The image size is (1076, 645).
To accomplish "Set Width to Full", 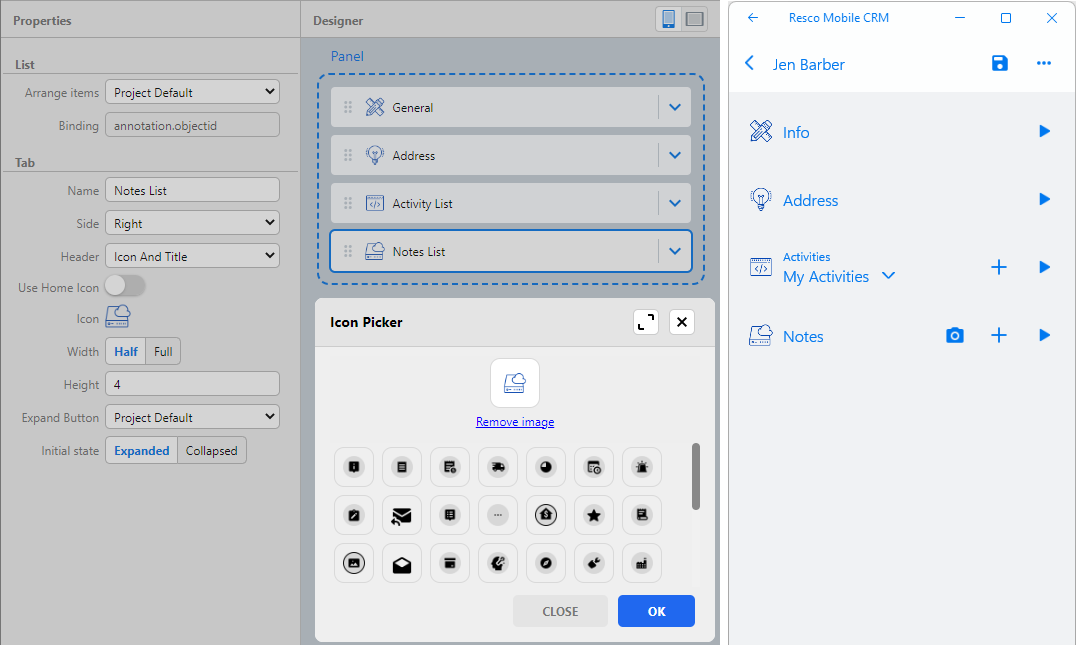I will pyautogui.click(x=163, y=352).
